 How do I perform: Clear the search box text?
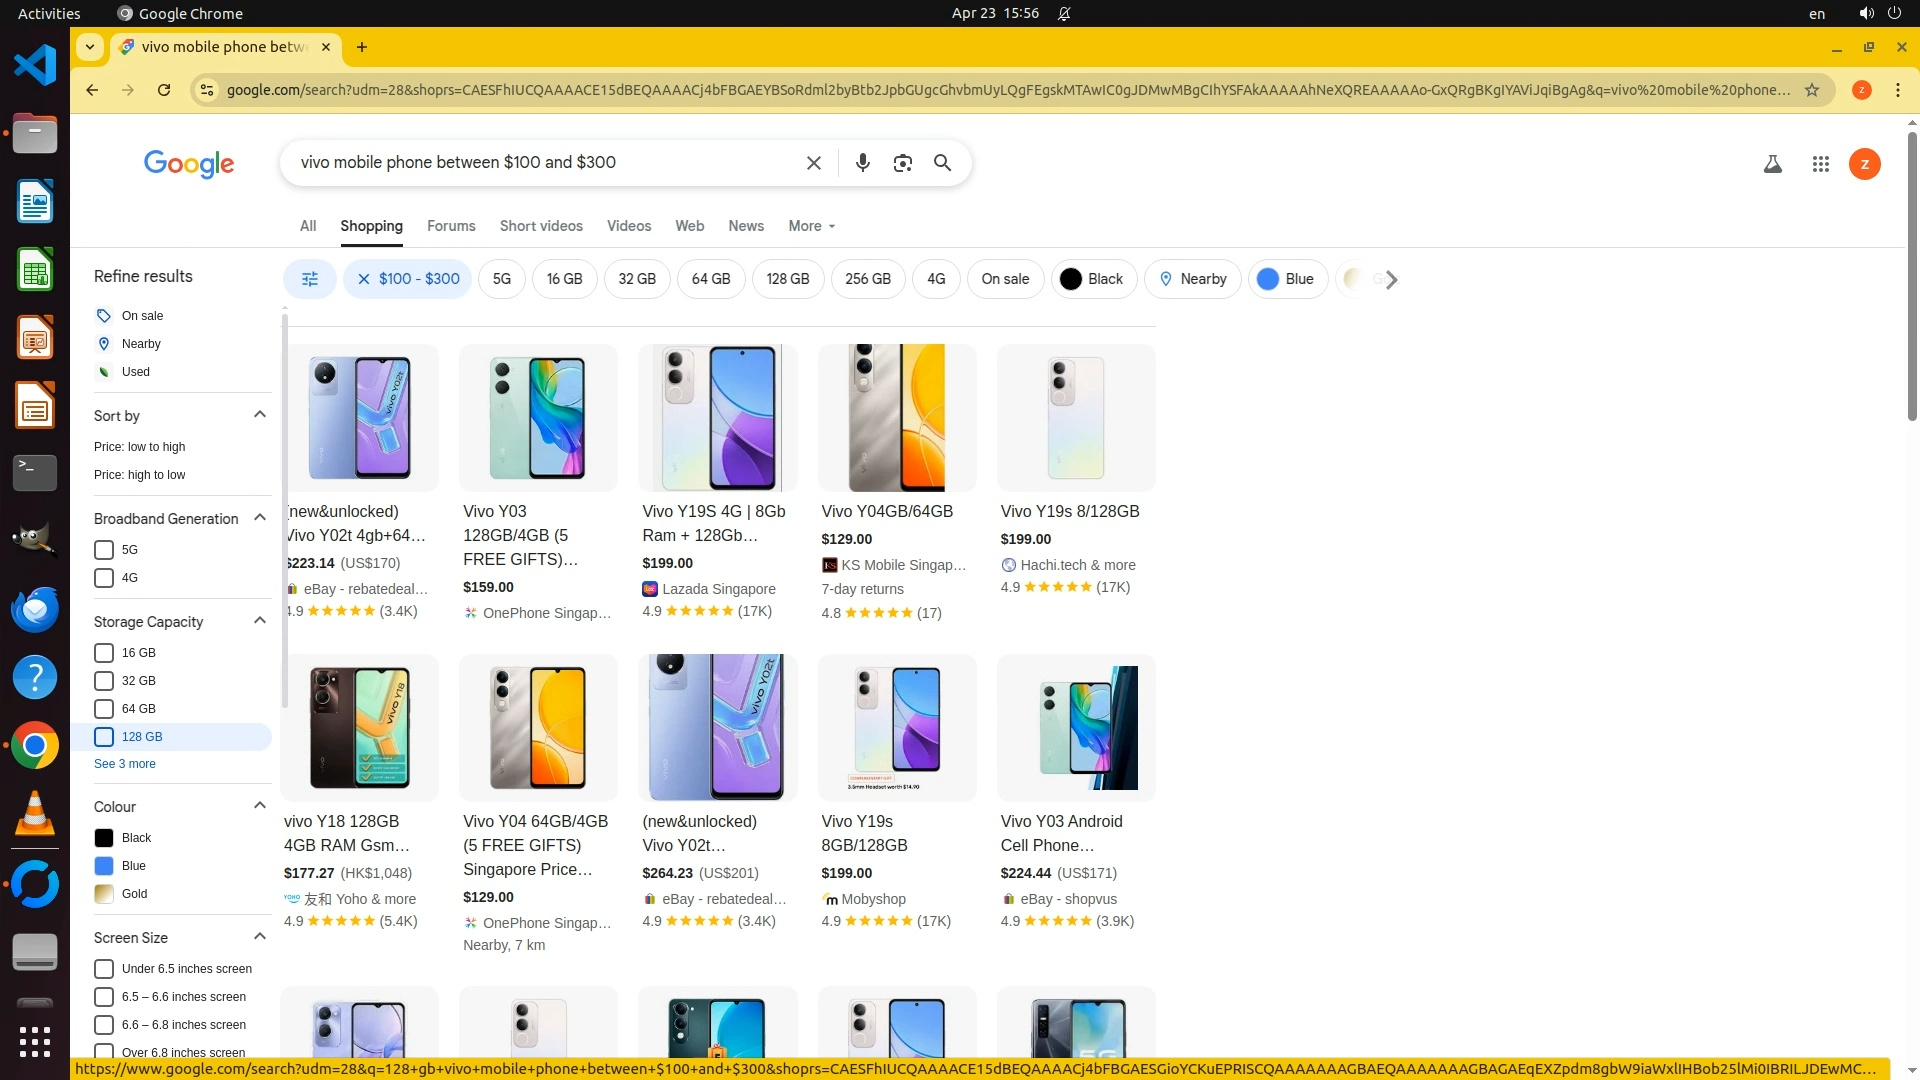(813, 163)
